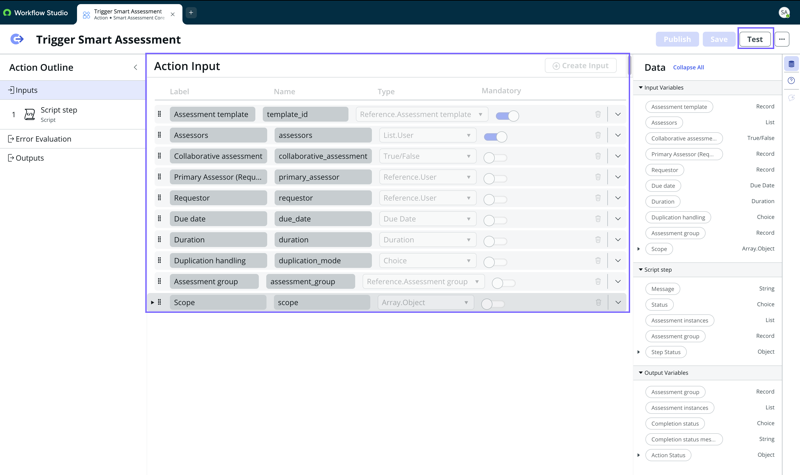
Task: Grab drag handle of Duration row
Action: click(159, 240)
